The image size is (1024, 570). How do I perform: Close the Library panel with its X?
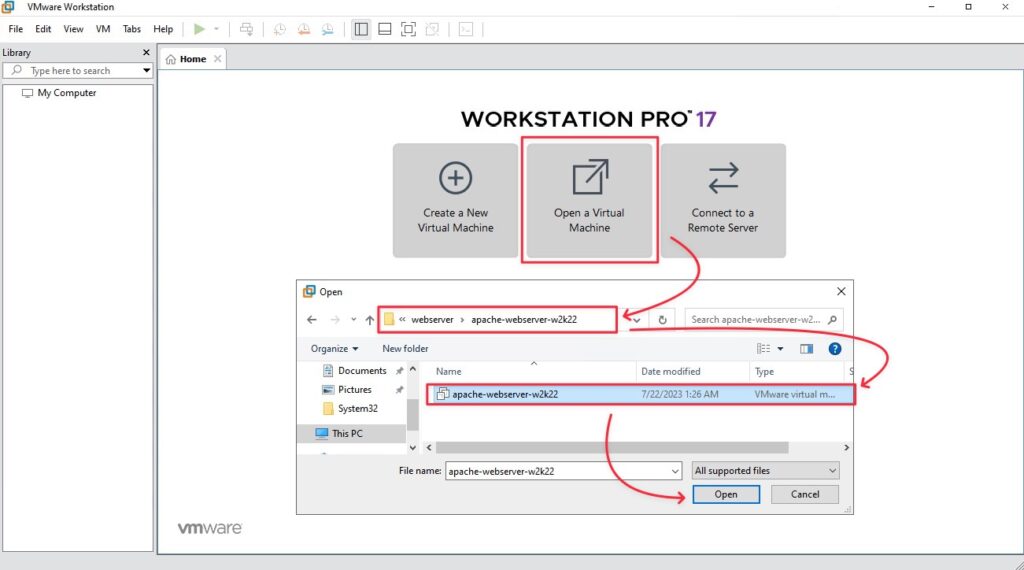[146, 52]
